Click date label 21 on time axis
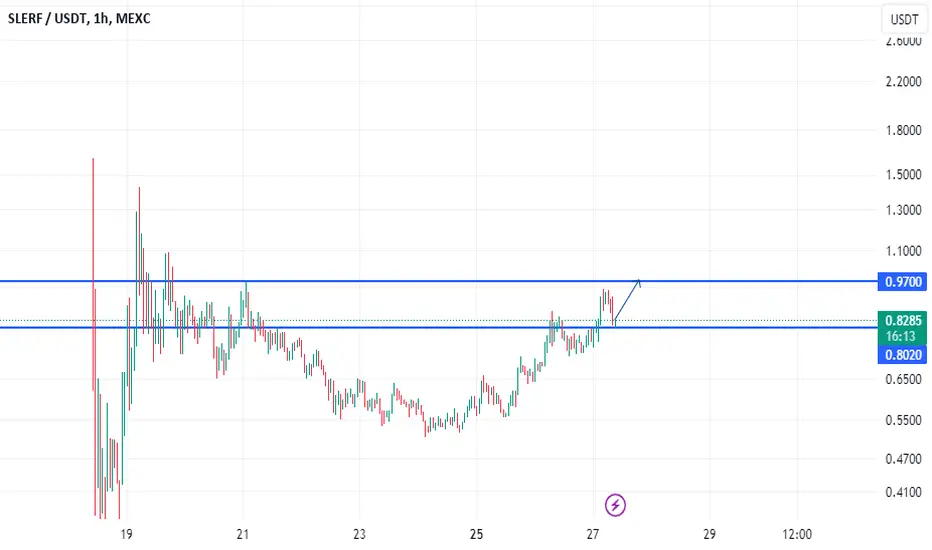This screenshot has width=932, height=550. pyautogui.click(x=243, y=534)
